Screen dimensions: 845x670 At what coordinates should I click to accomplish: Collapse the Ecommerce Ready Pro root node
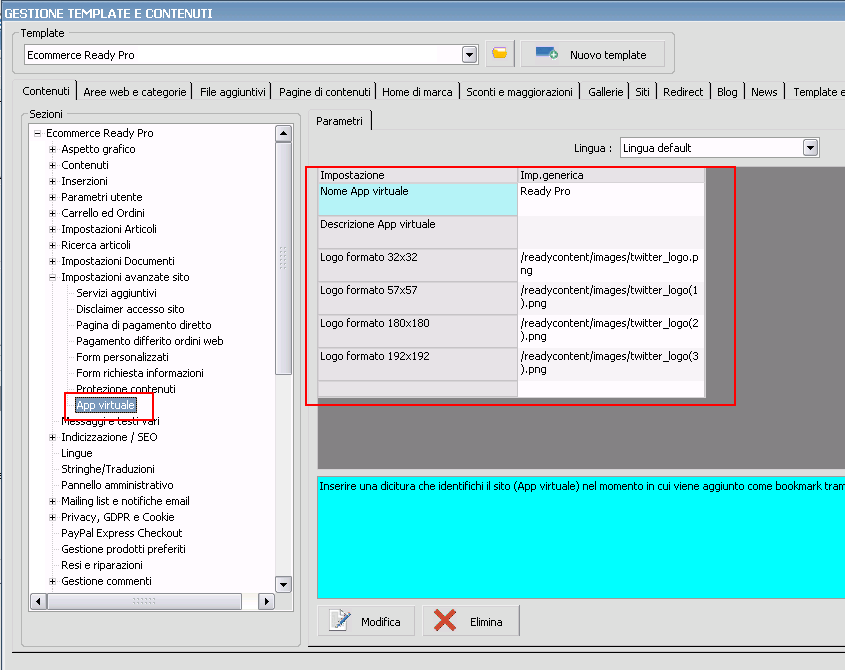pyautogui.click(x=37, y=133)
